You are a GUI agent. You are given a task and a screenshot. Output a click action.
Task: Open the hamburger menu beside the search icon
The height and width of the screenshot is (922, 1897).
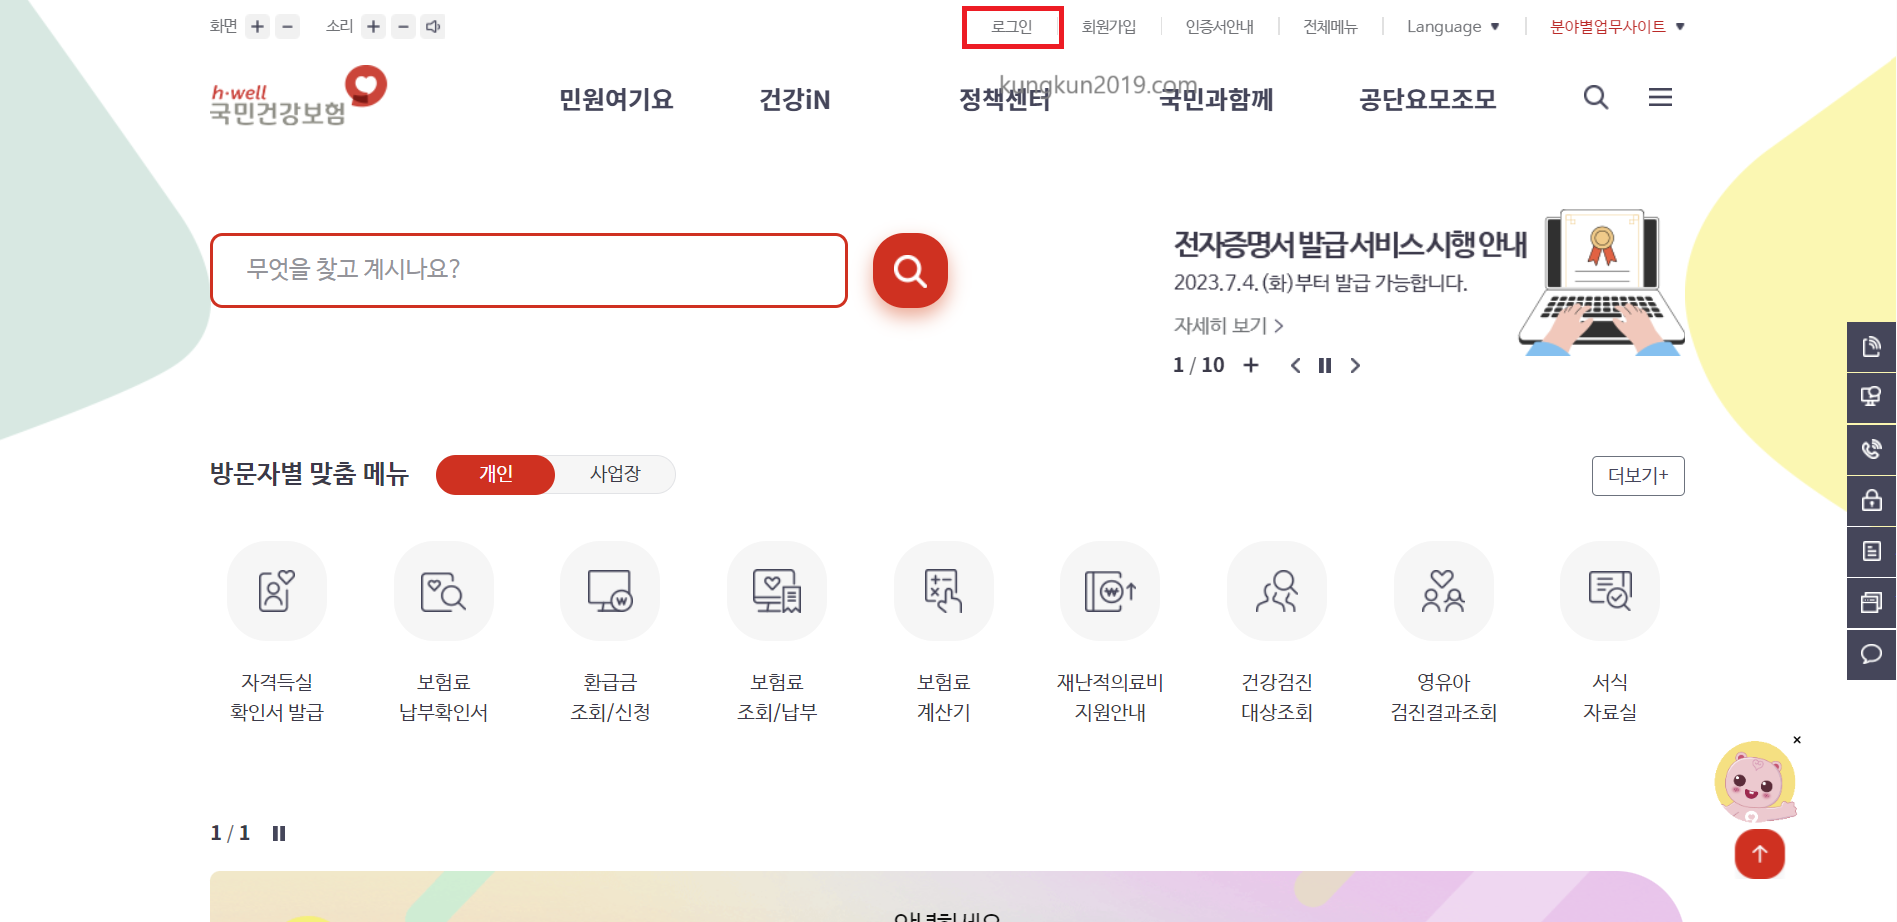[1660, 97]
